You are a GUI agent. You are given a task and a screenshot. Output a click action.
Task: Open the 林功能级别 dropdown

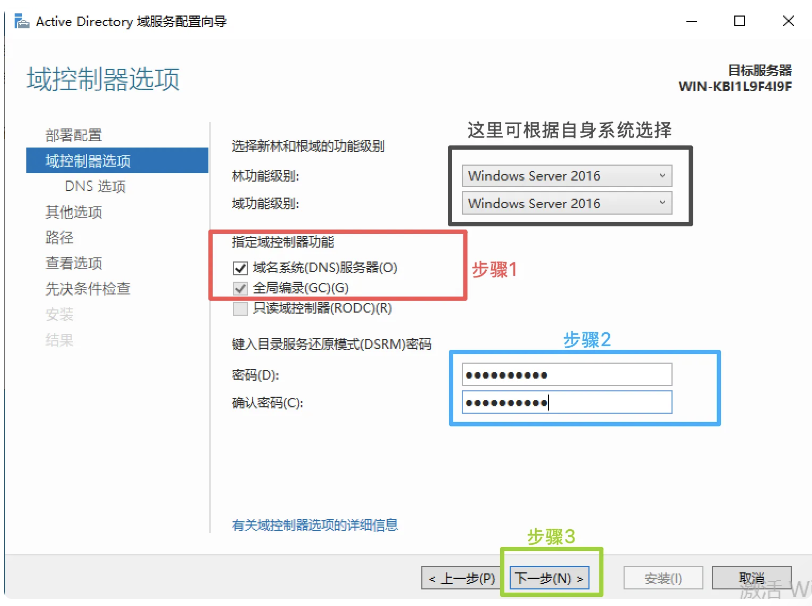click(x=566, y=176)
